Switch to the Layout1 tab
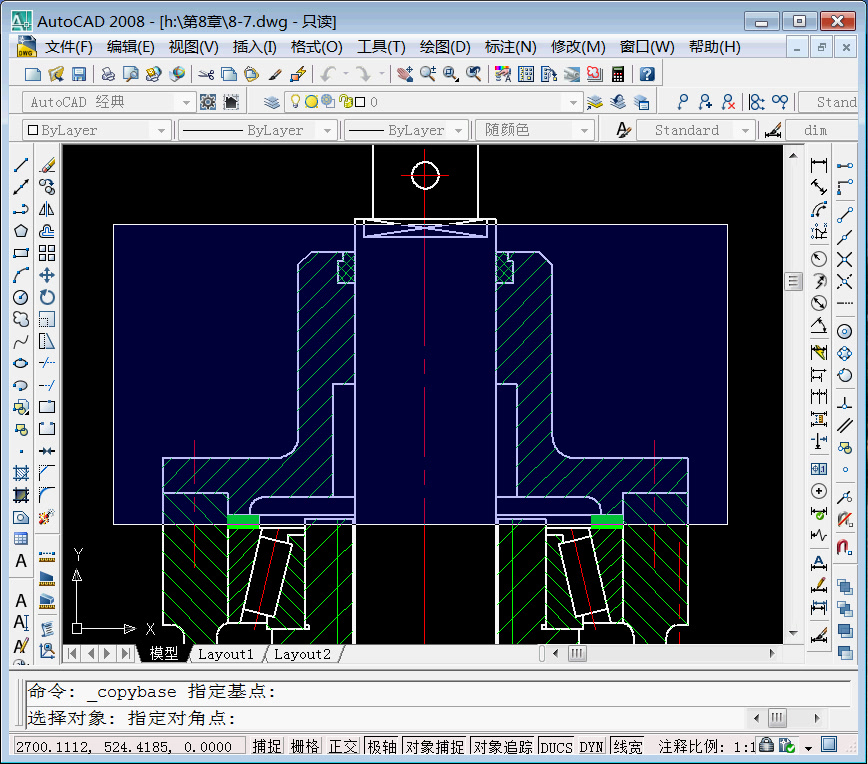The height and width of the screenshot is (764, 868). pyautogui.click(x=226, y=654)
